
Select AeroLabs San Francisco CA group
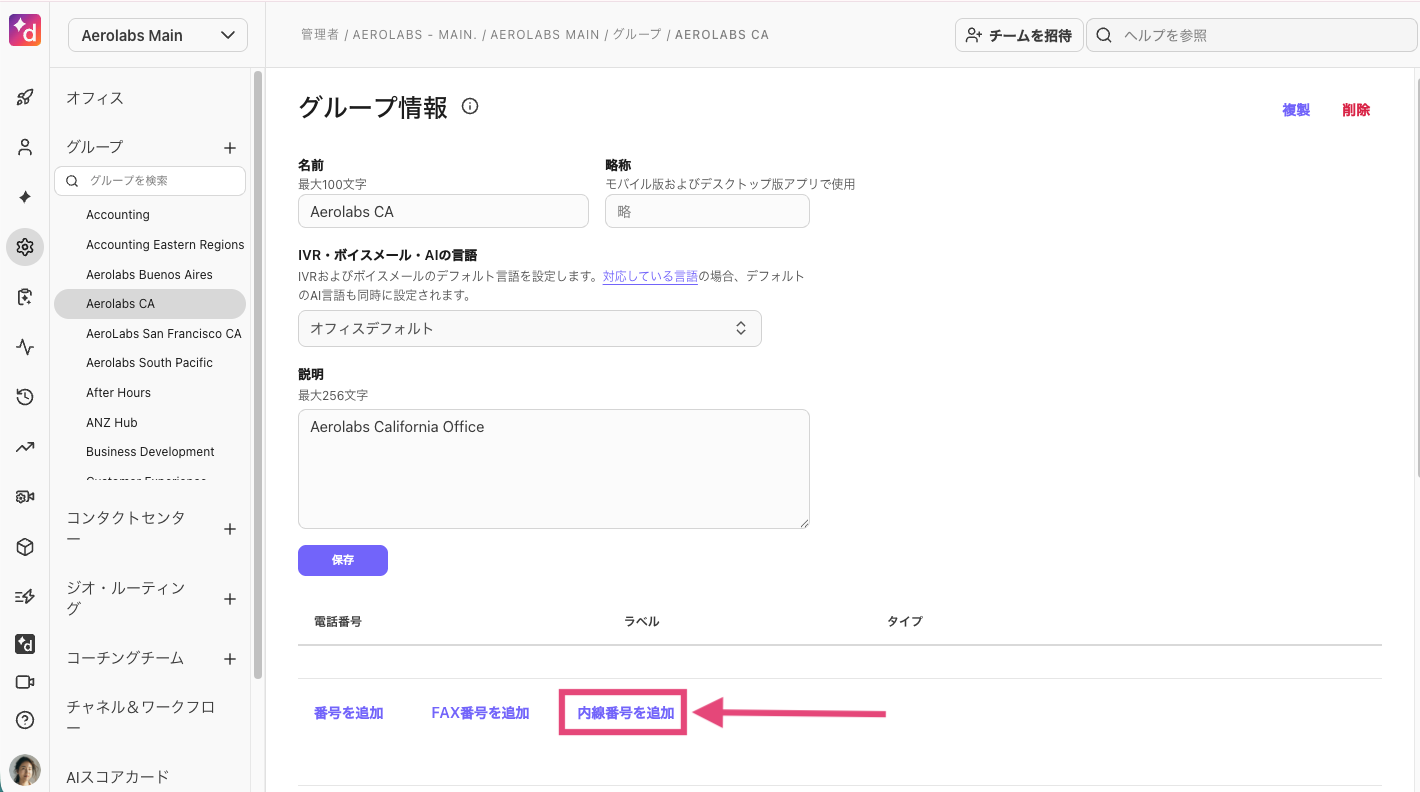(164, 334)
